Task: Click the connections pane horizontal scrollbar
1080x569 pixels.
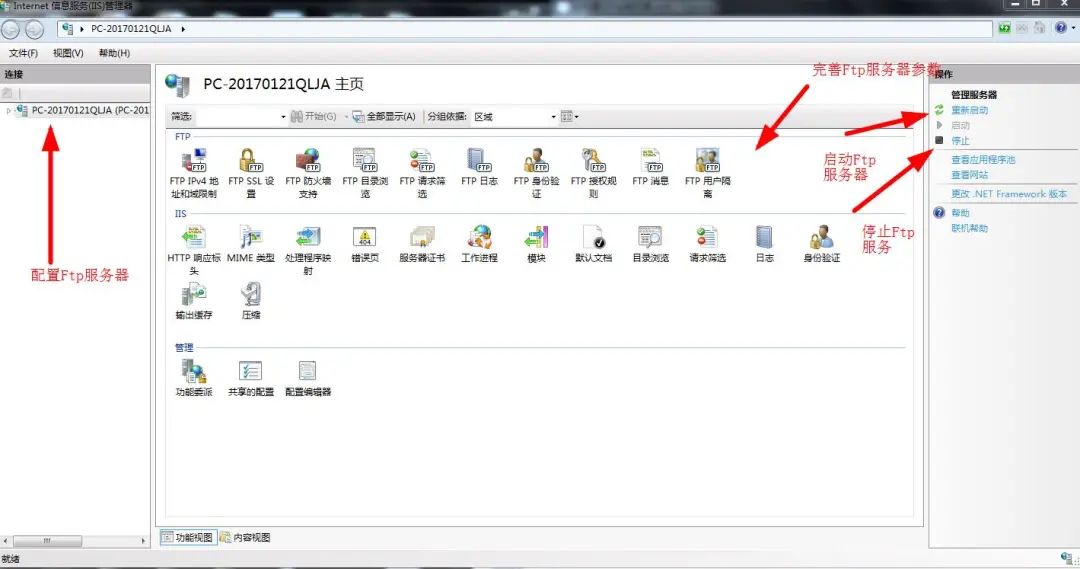Action: point(74,541)
